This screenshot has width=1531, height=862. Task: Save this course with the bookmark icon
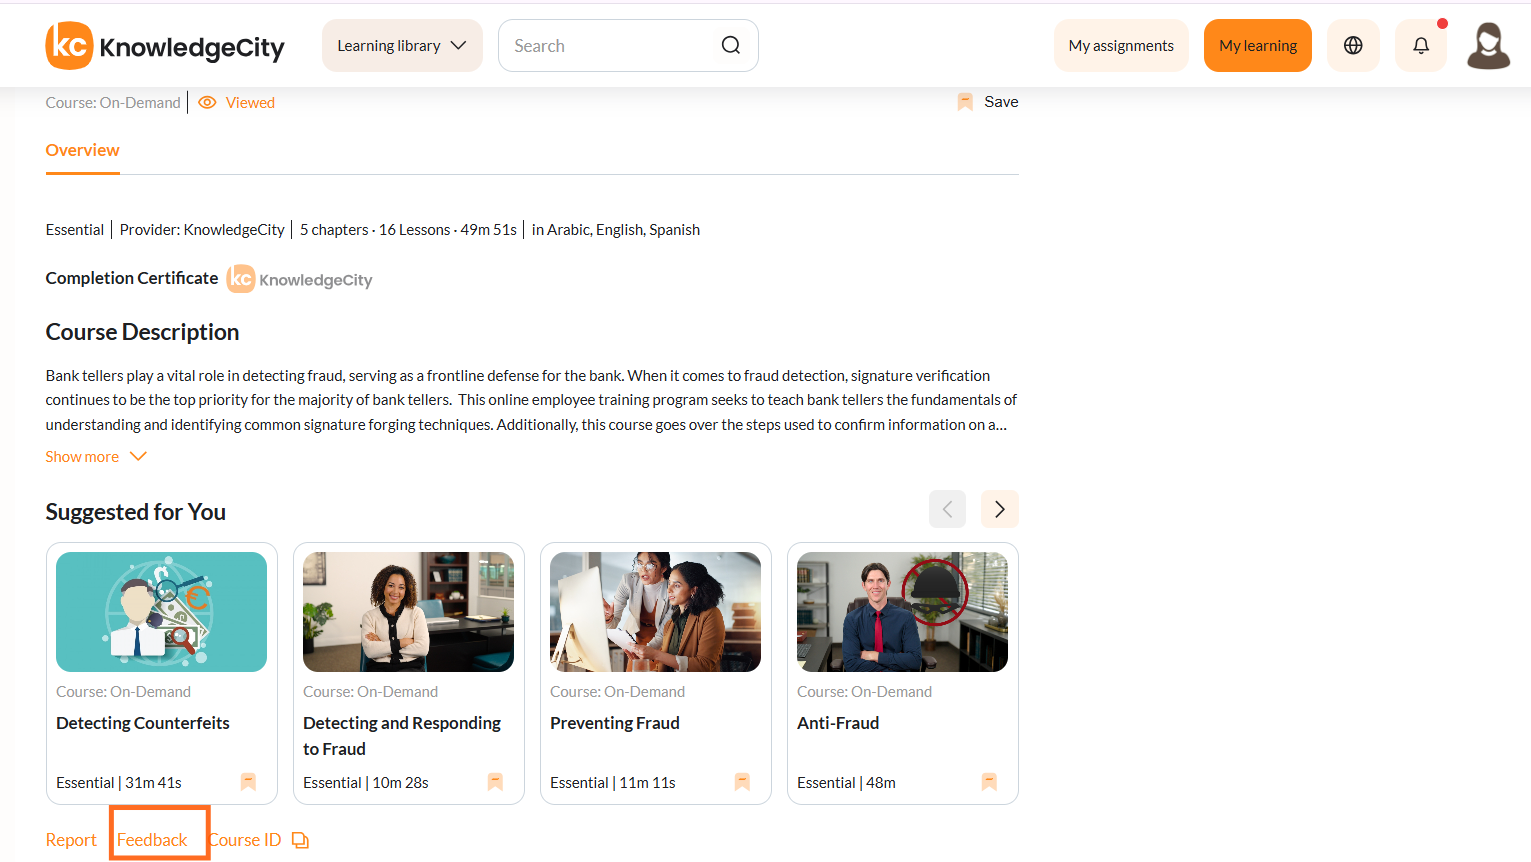tap(965, 102)
